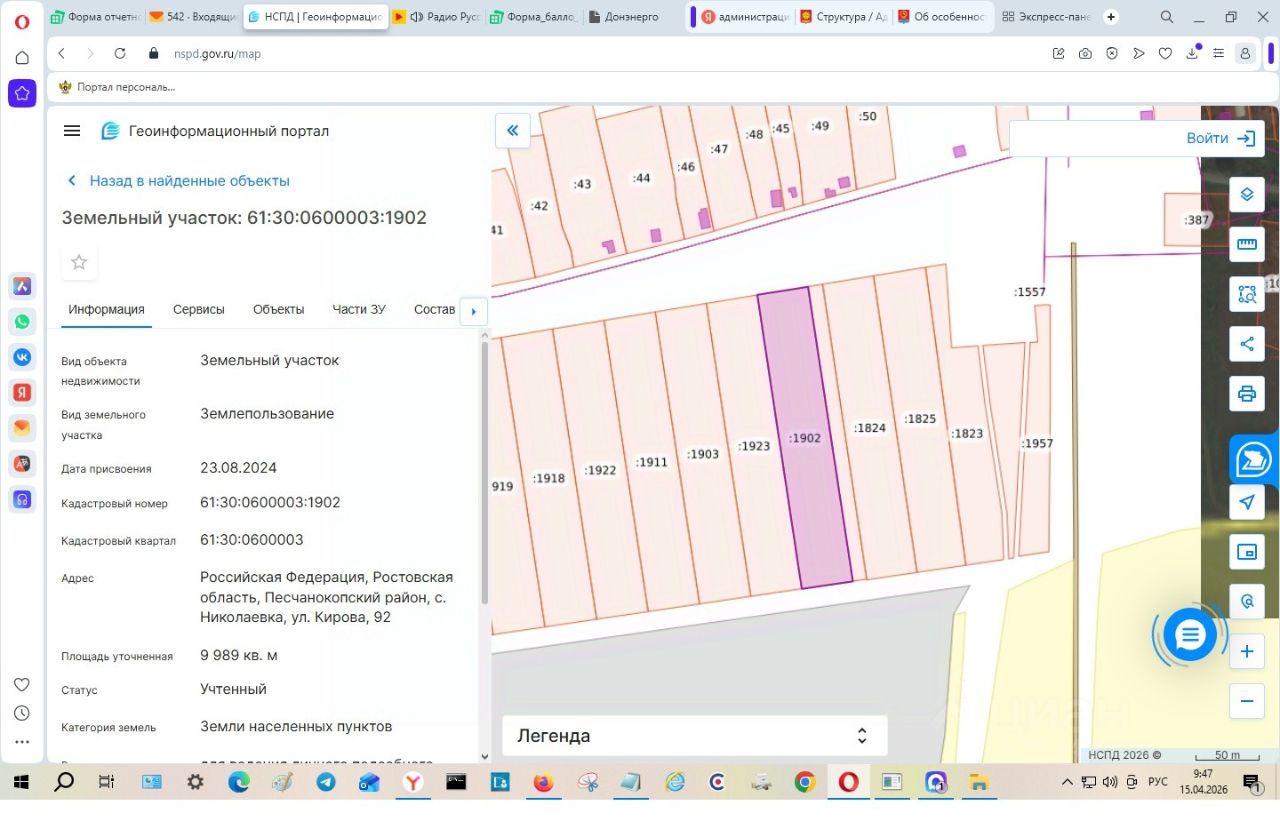Screen dimensions: 1280x829
Task: Select the ruler measurement tool
Action: pyautogui.click(x=1246, y=244)
